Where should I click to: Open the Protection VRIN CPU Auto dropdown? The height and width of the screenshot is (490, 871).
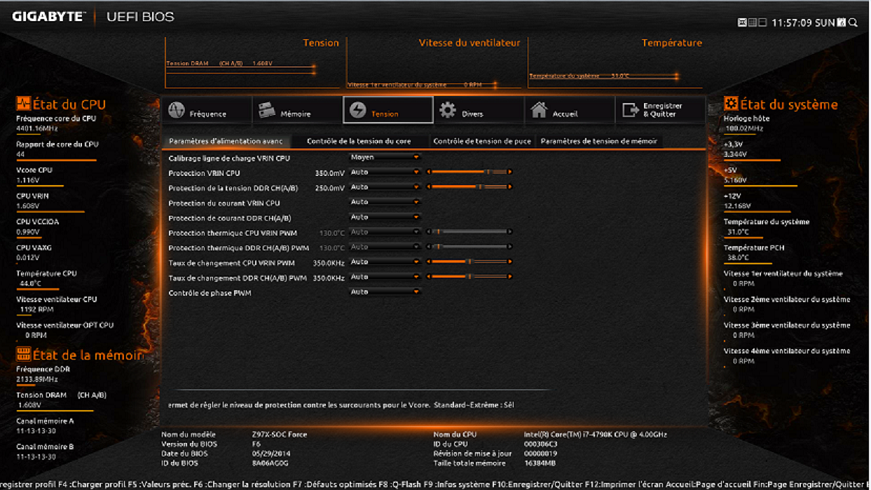point(384,172)
